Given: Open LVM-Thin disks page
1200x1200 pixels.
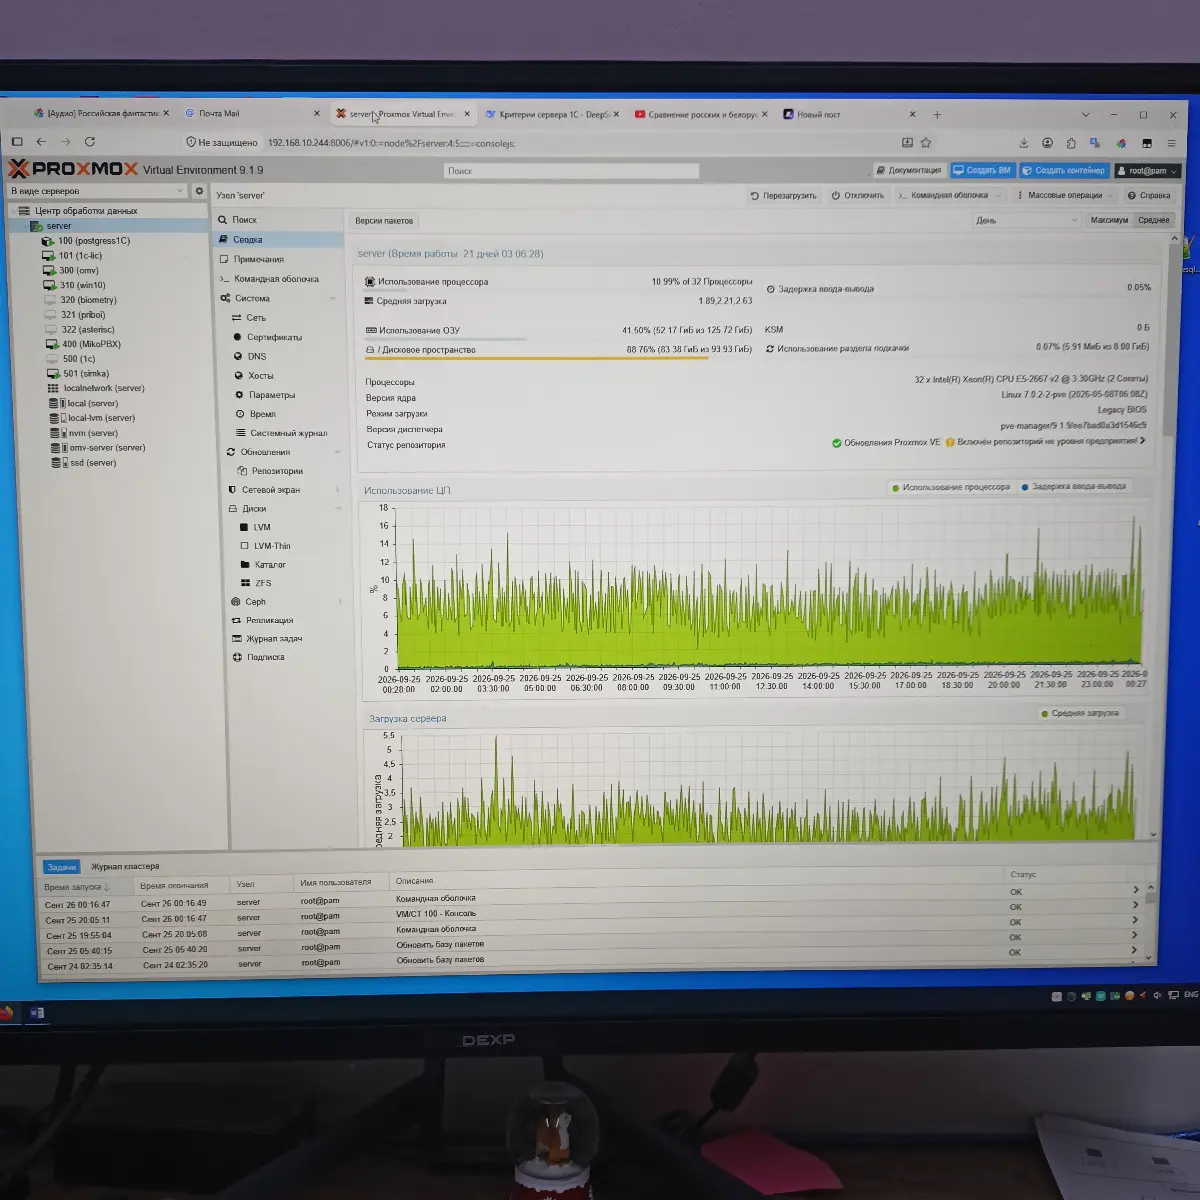Looking at the screenshot, I should point(272,546).
